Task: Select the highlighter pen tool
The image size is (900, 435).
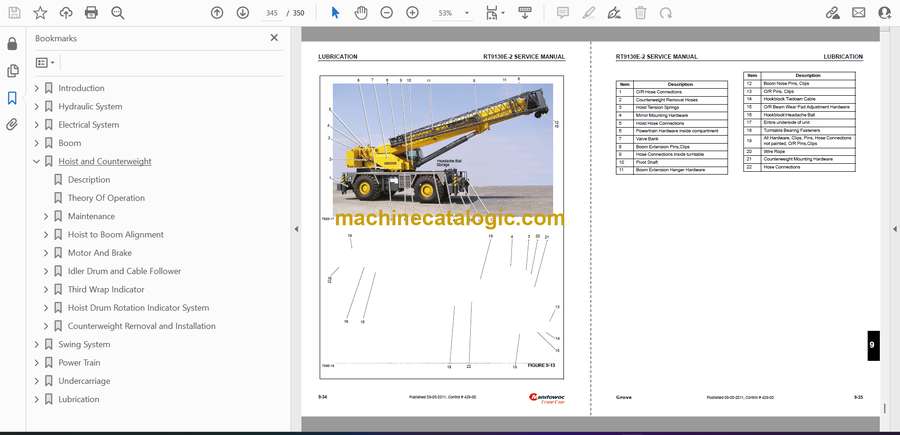Action: click(588, 13)
